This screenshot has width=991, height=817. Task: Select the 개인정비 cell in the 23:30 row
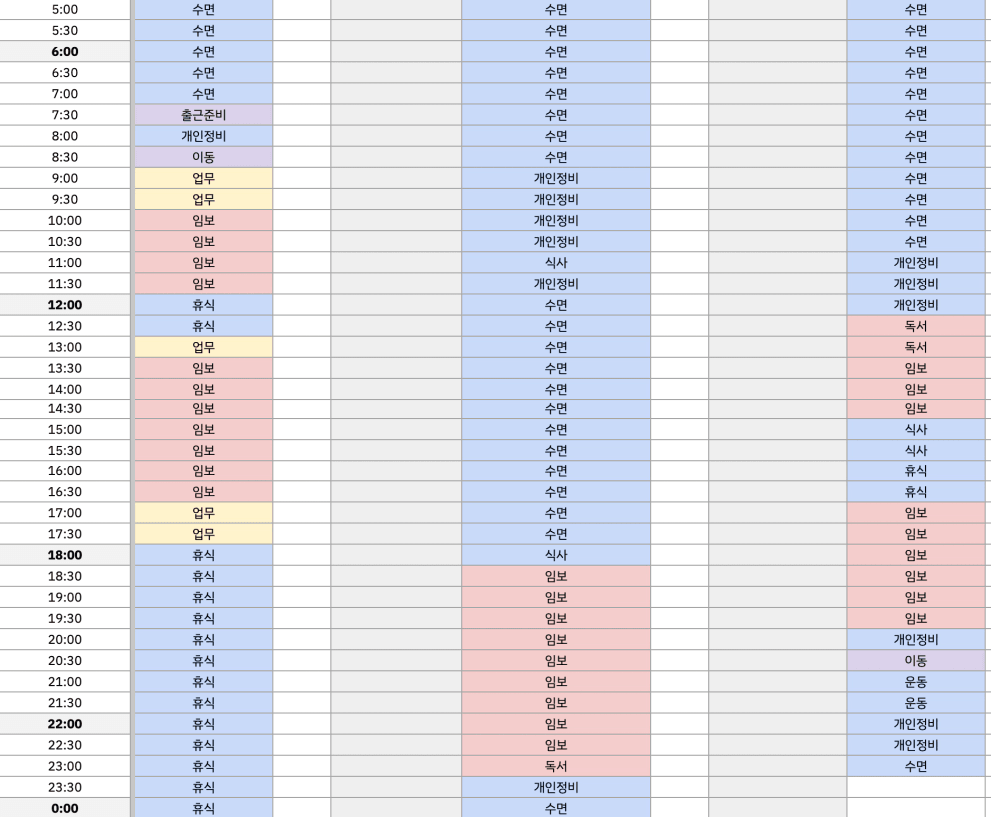[x=556, y=787]
